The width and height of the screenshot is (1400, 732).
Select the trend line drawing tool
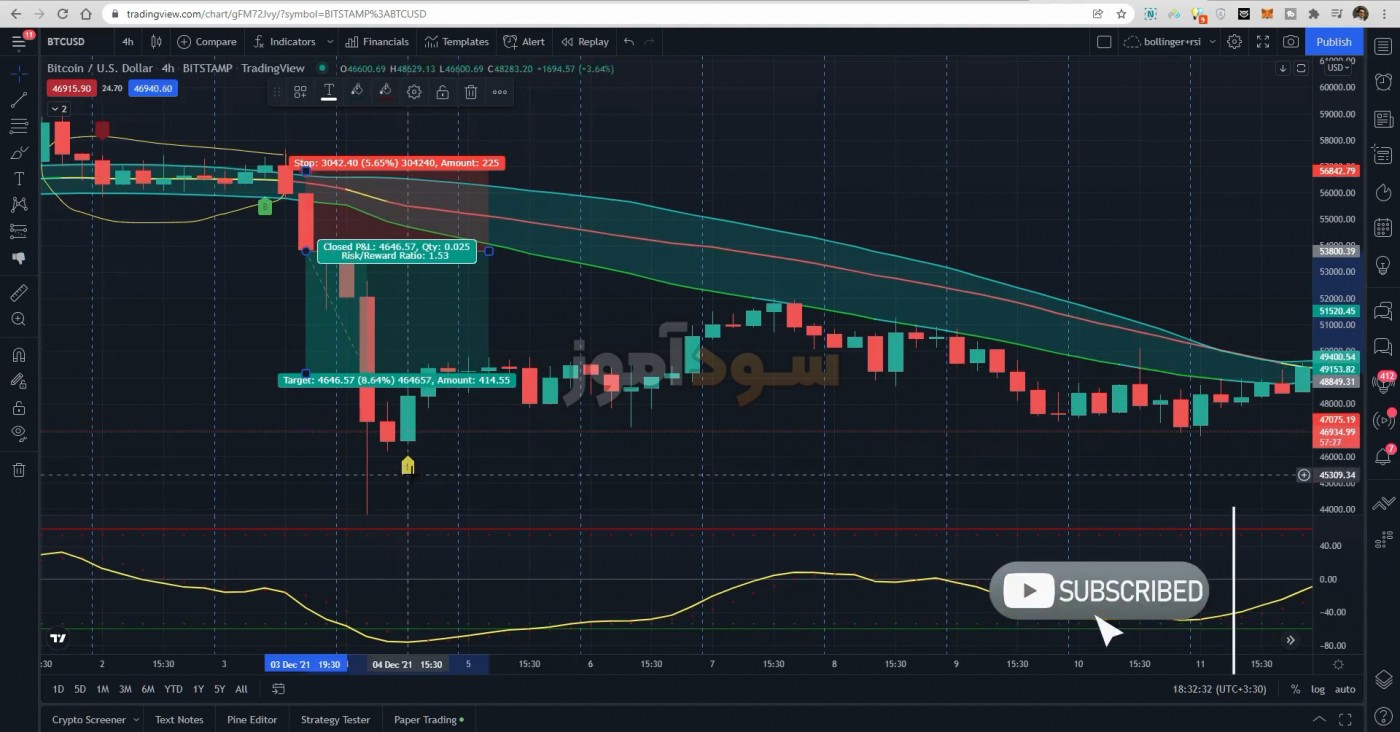point(18,100)
